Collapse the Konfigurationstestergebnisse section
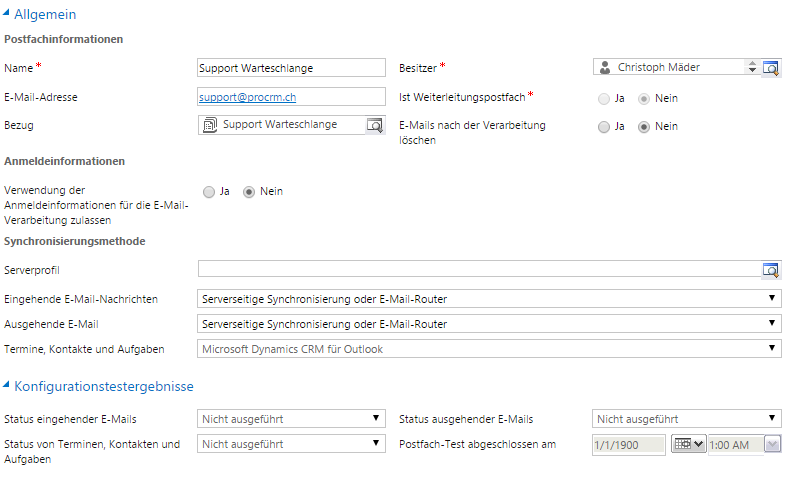788x479 pixels. [x=8, y=386]
